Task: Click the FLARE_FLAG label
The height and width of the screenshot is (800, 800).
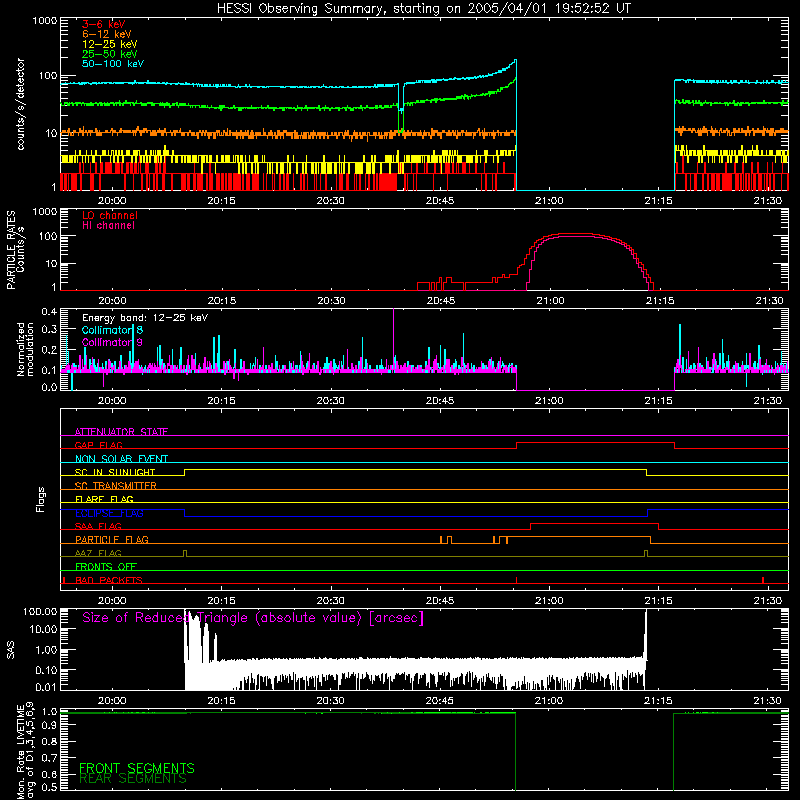Action: tap(104, 499)
